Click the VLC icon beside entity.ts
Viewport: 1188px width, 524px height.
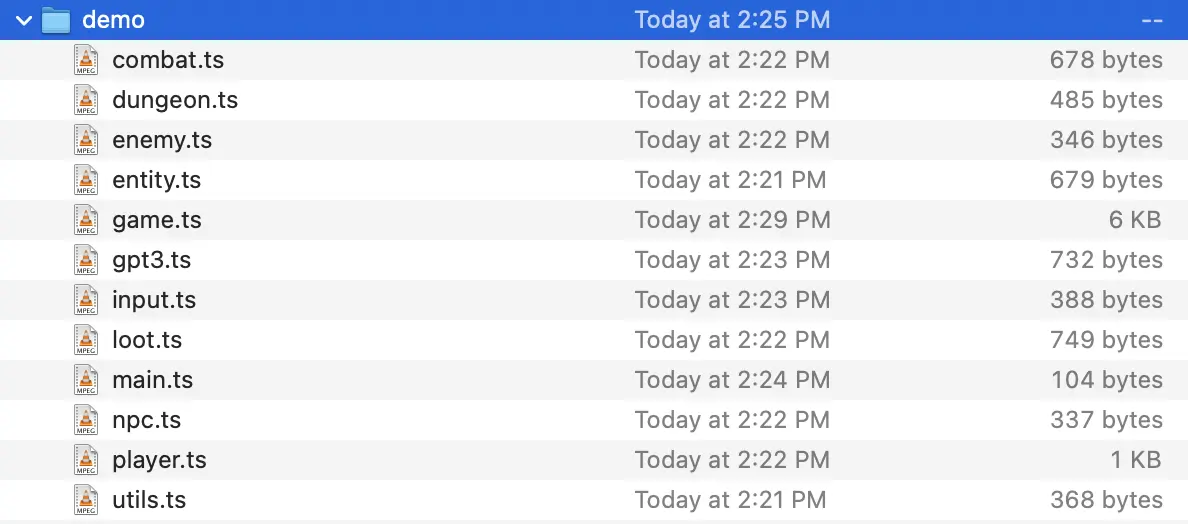(x=86, y=180)
